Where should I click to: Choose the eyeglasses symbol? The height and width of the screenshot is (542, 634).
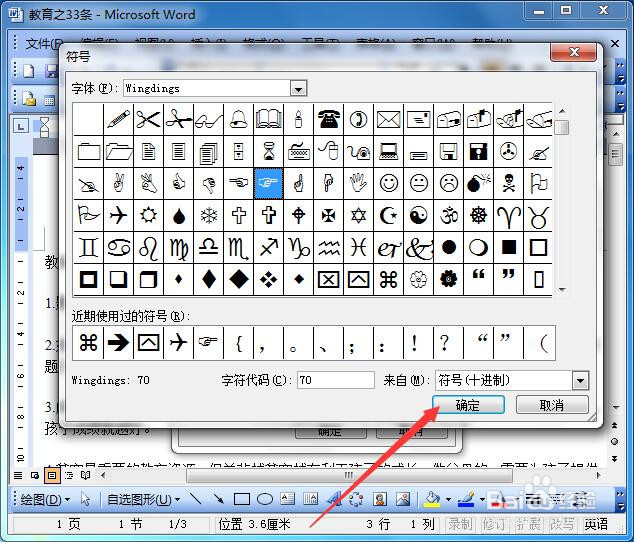coord(208,120)
